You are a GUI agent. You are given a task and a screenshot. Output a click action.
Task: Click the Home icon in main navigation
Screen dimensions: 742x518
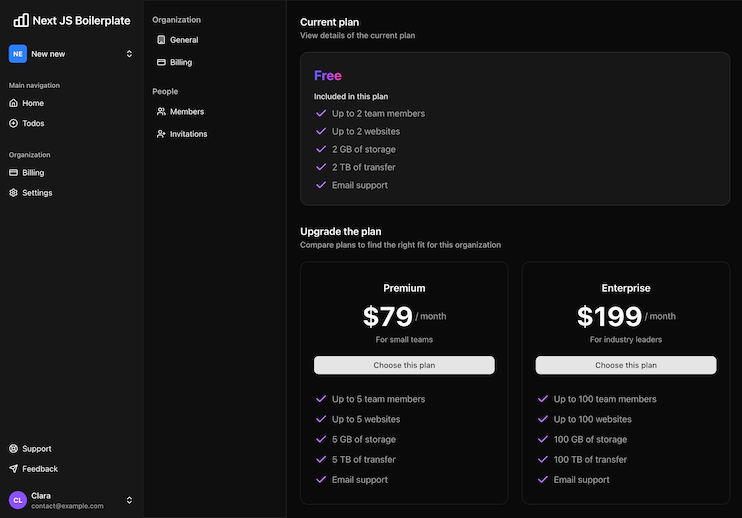click(x=13, y=103)
